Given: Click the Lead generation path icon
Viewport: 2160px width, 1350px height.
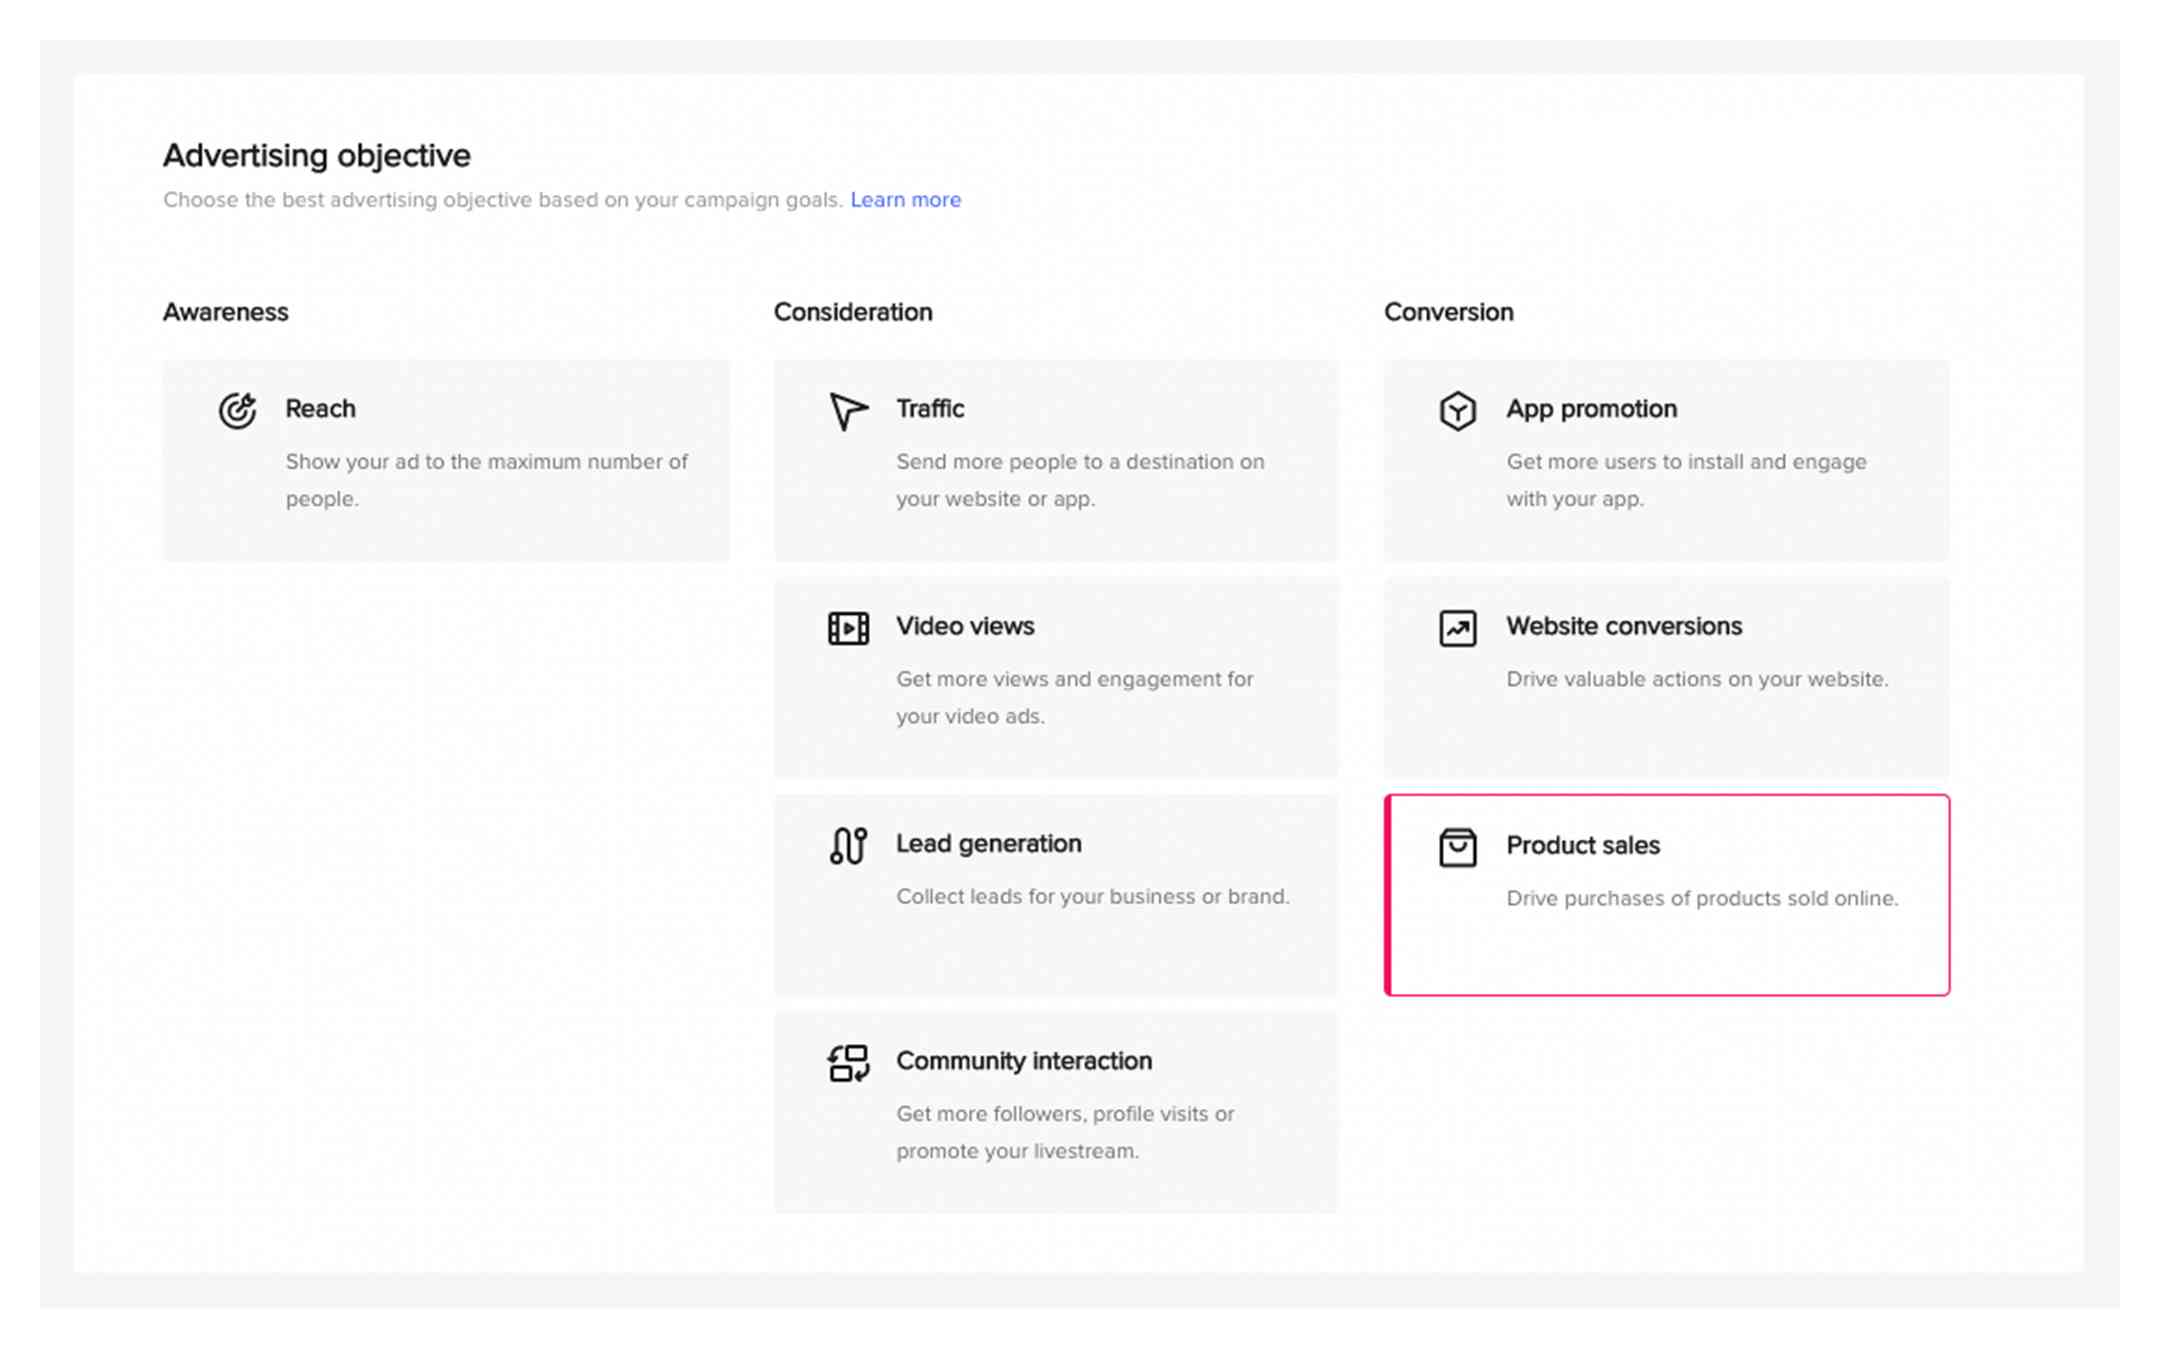Looking at the screenshot, I should 848,845.
